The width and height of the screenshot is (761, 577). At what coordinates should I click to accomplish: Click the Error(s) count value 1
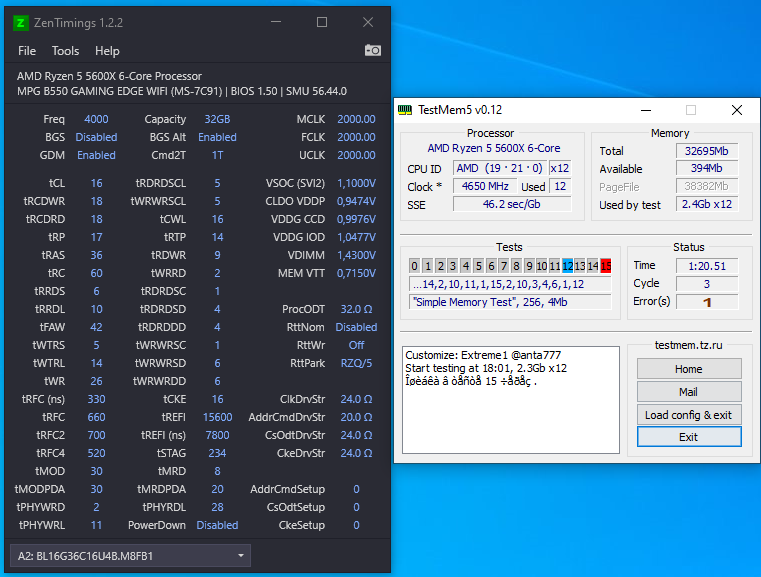pos(707,302)
